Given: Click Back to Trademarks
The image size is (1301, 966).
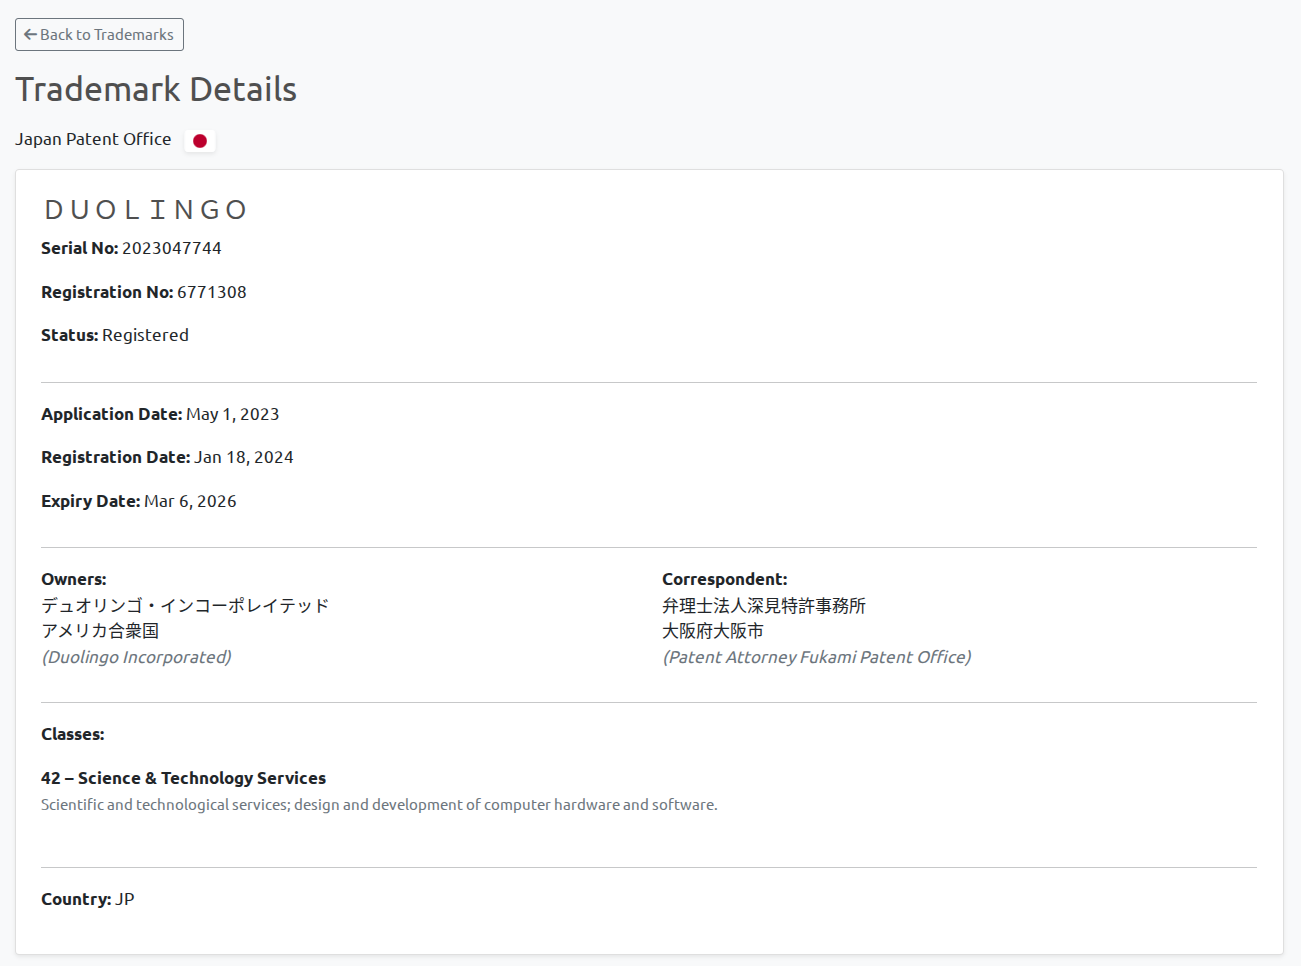Looking at the screenshot, I should coord(99,34).
